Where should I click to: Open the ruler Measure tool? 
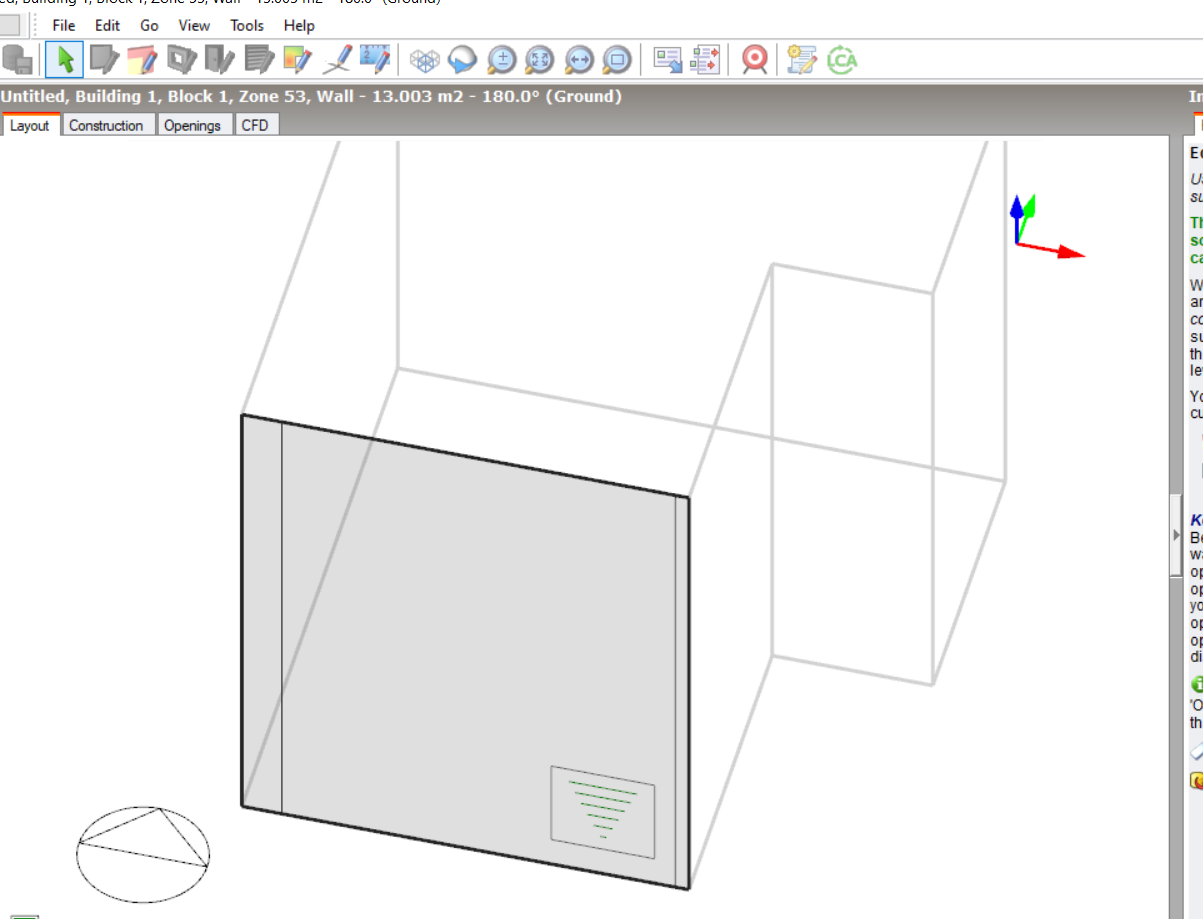[375, 60]
